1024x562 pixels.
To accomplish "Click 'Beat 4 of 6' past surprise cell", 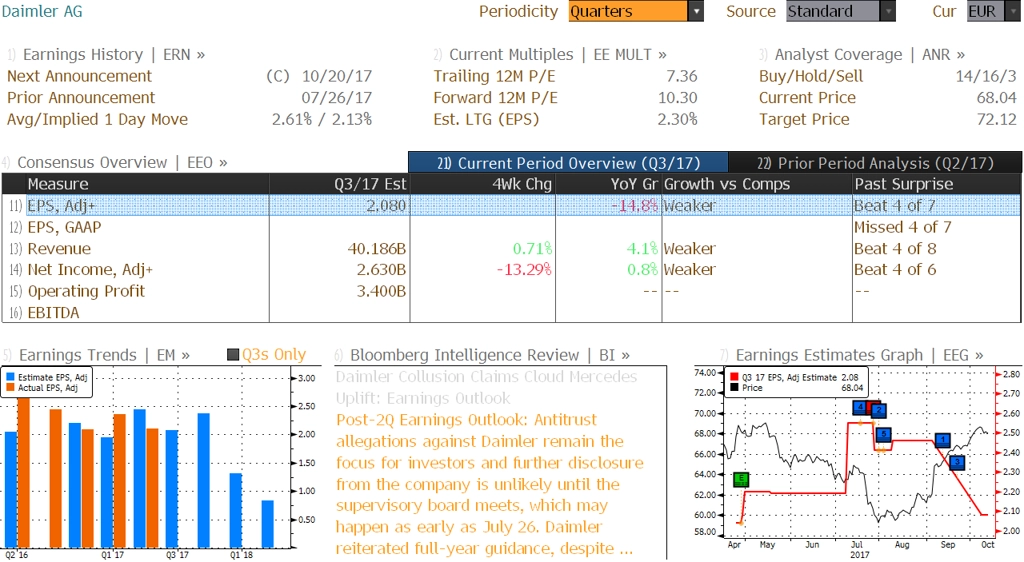I will pos(895,270).
